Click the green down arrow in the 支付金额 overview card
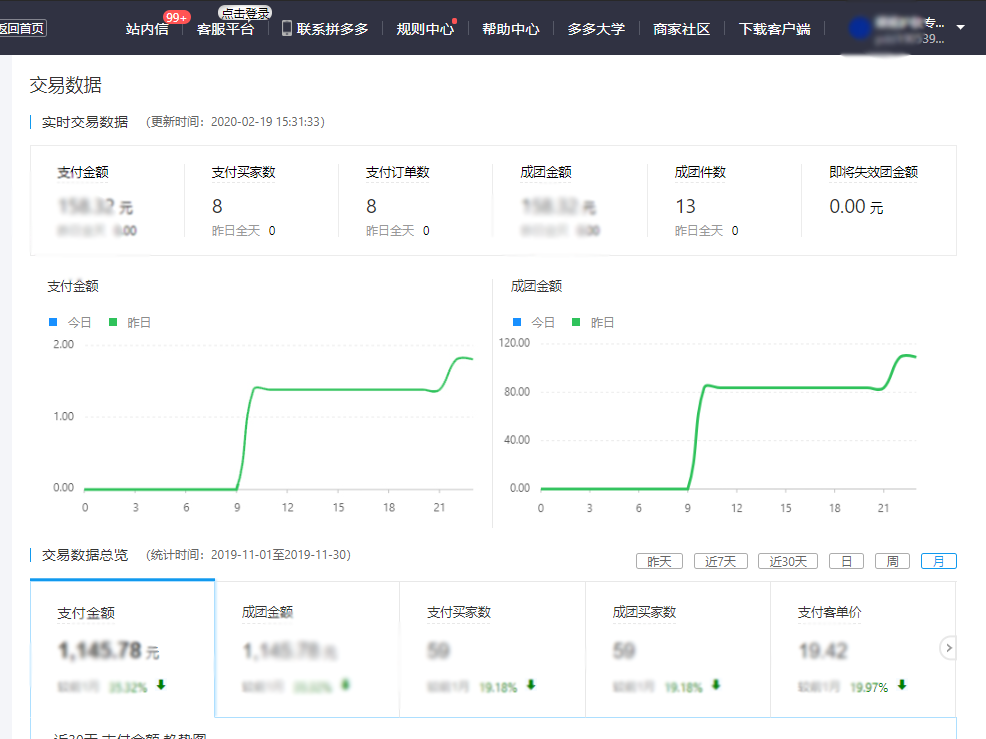The width and height of the screenshot is (986, 739). click(161, 686)
